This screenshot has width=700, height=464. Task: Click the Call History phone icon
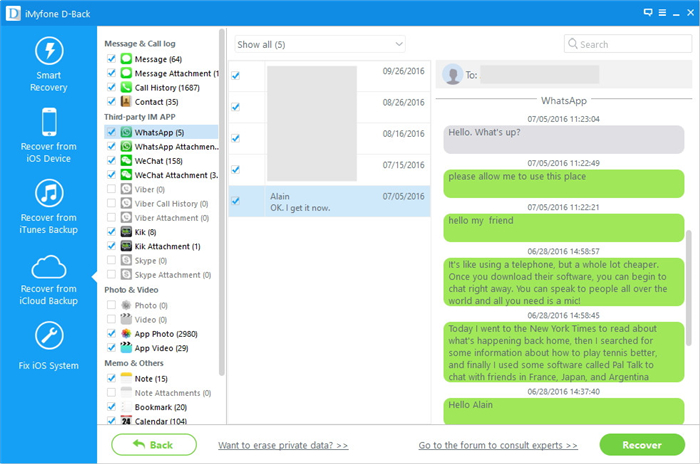[126, 88]
